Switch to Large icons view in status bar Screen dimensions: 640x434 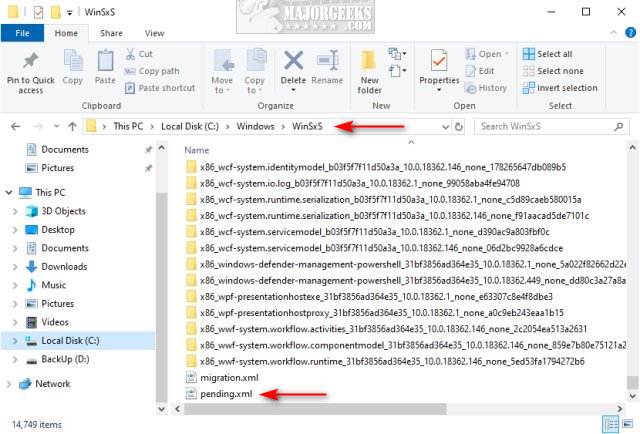pyautogui.click(x=627, y=425)
